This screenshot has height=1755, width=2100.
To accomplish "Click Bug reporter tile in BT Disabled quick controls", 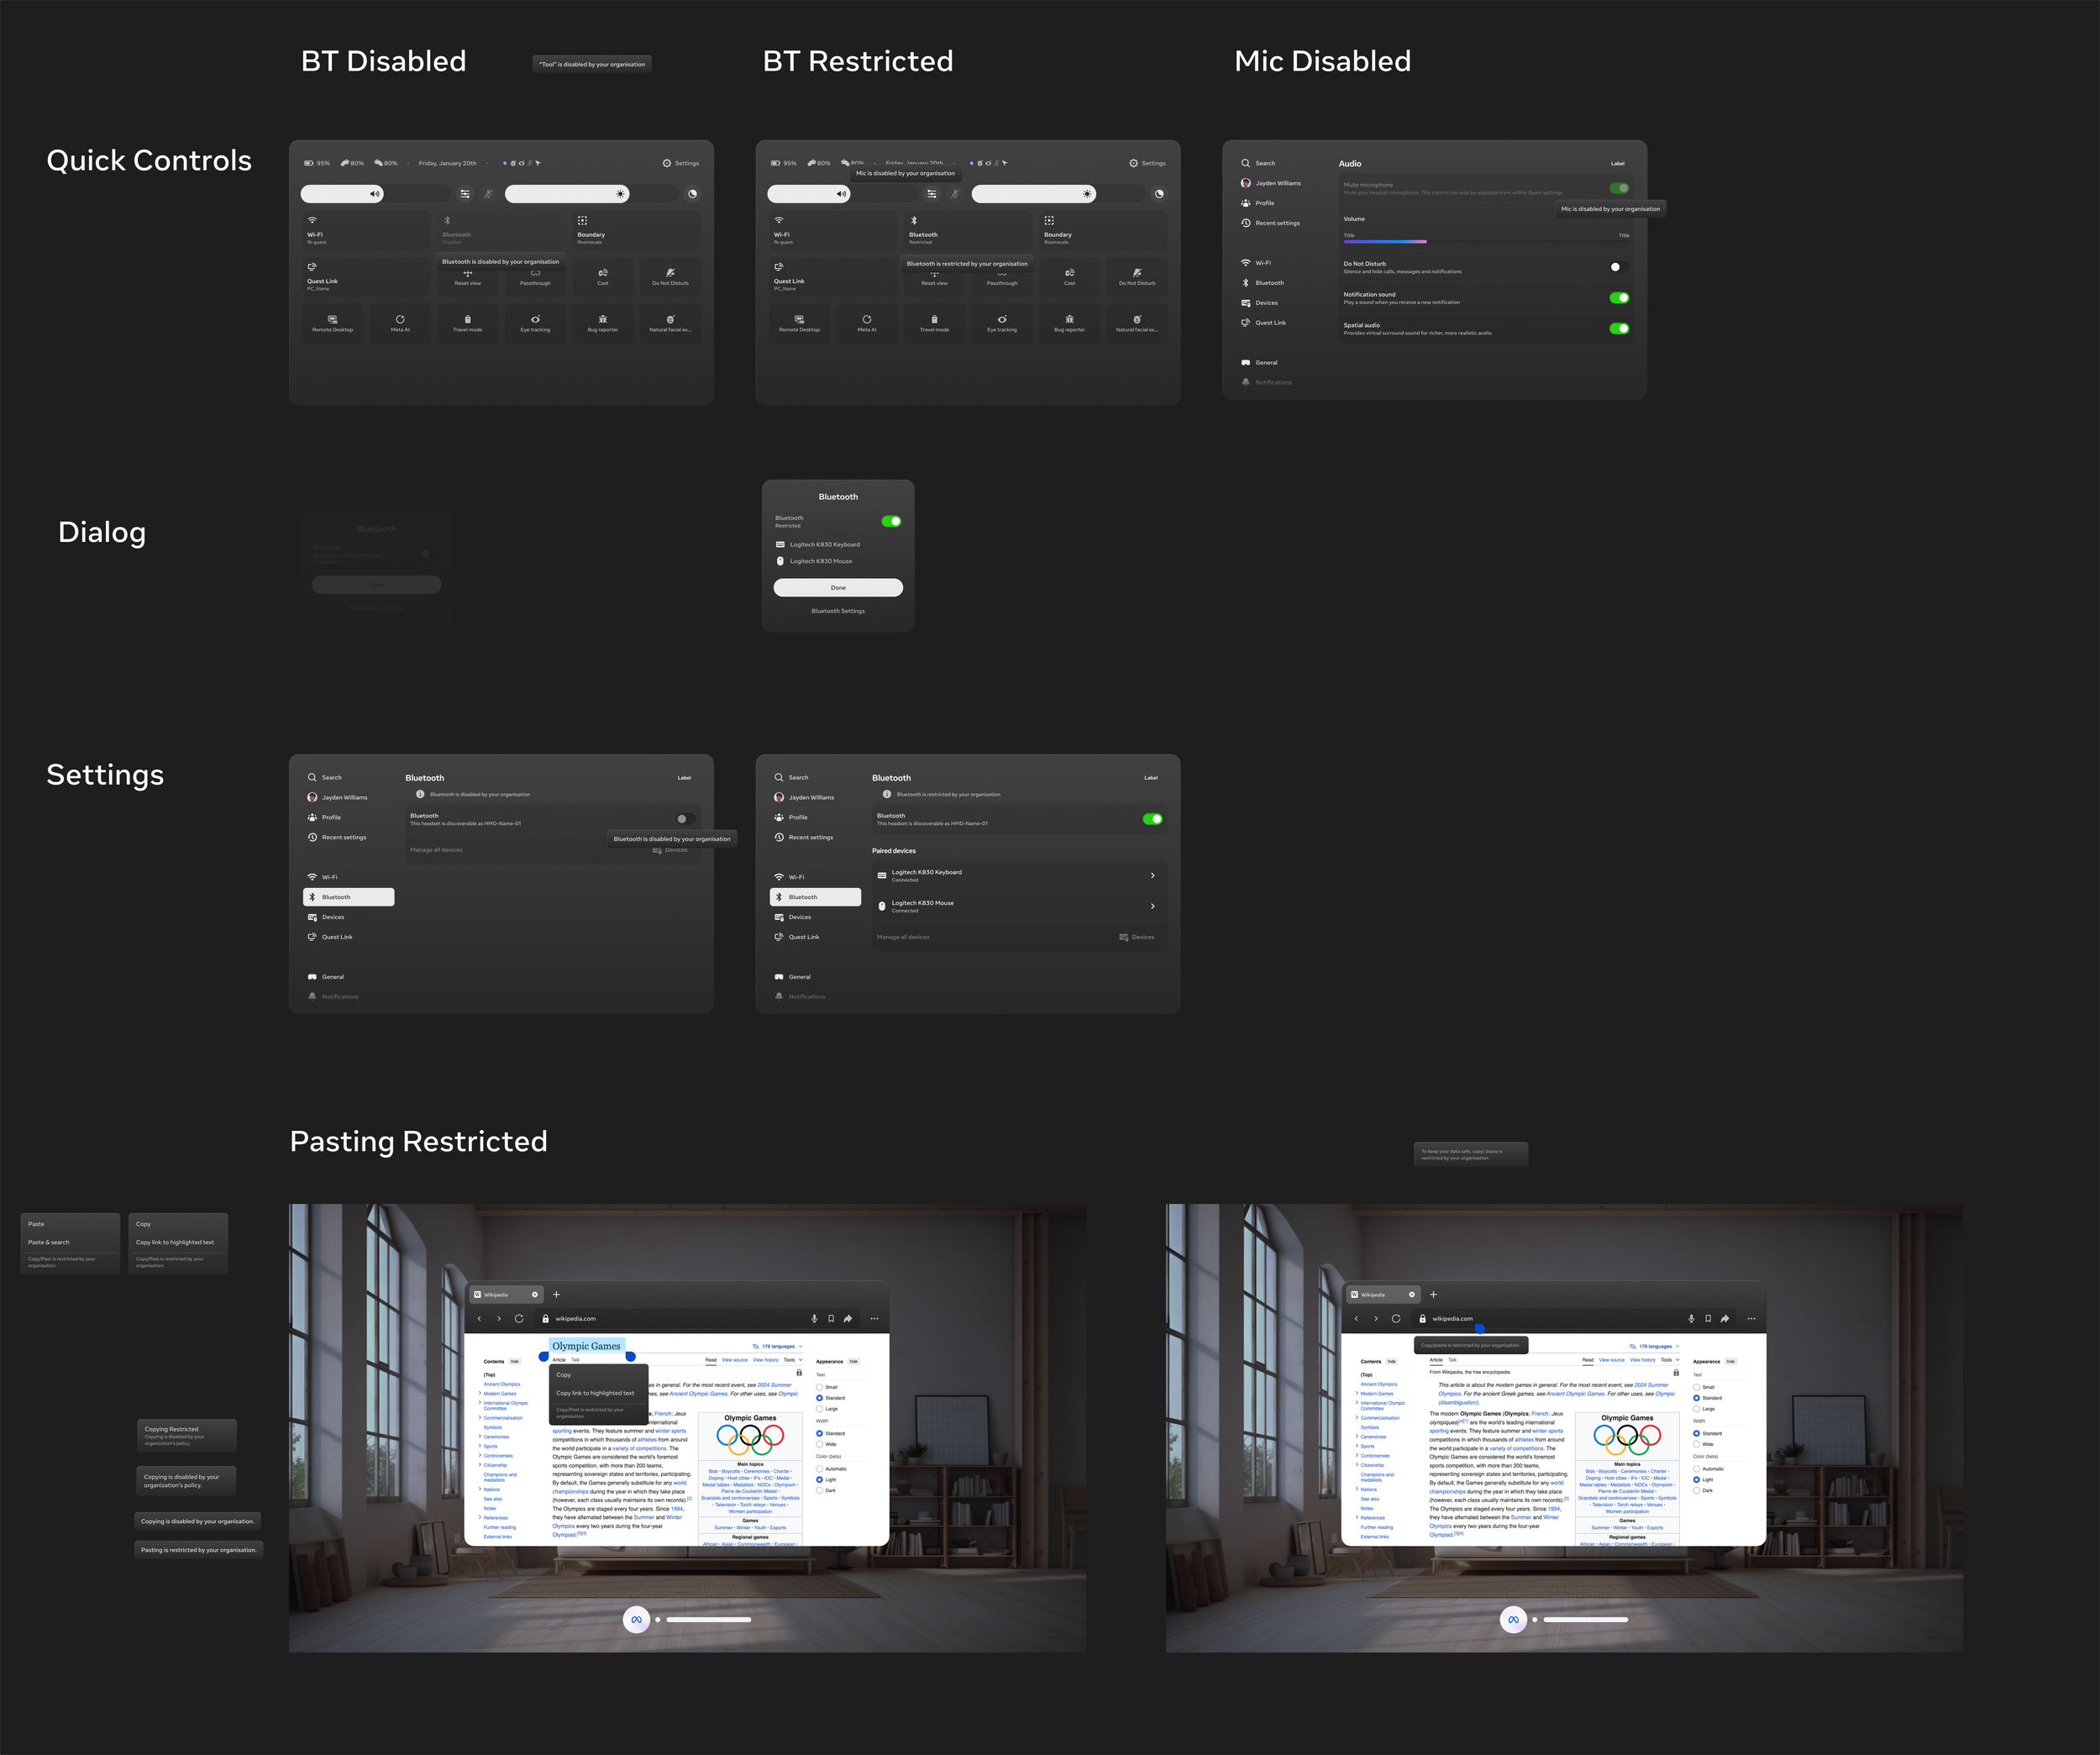I will click(602, 323).
